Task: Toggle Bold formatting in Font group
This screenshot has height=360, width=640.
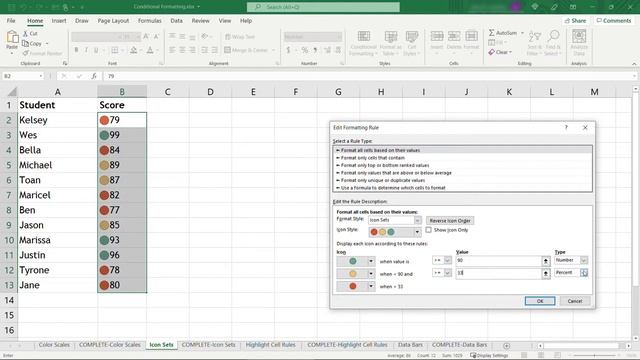Action: [x=76, y=50]
